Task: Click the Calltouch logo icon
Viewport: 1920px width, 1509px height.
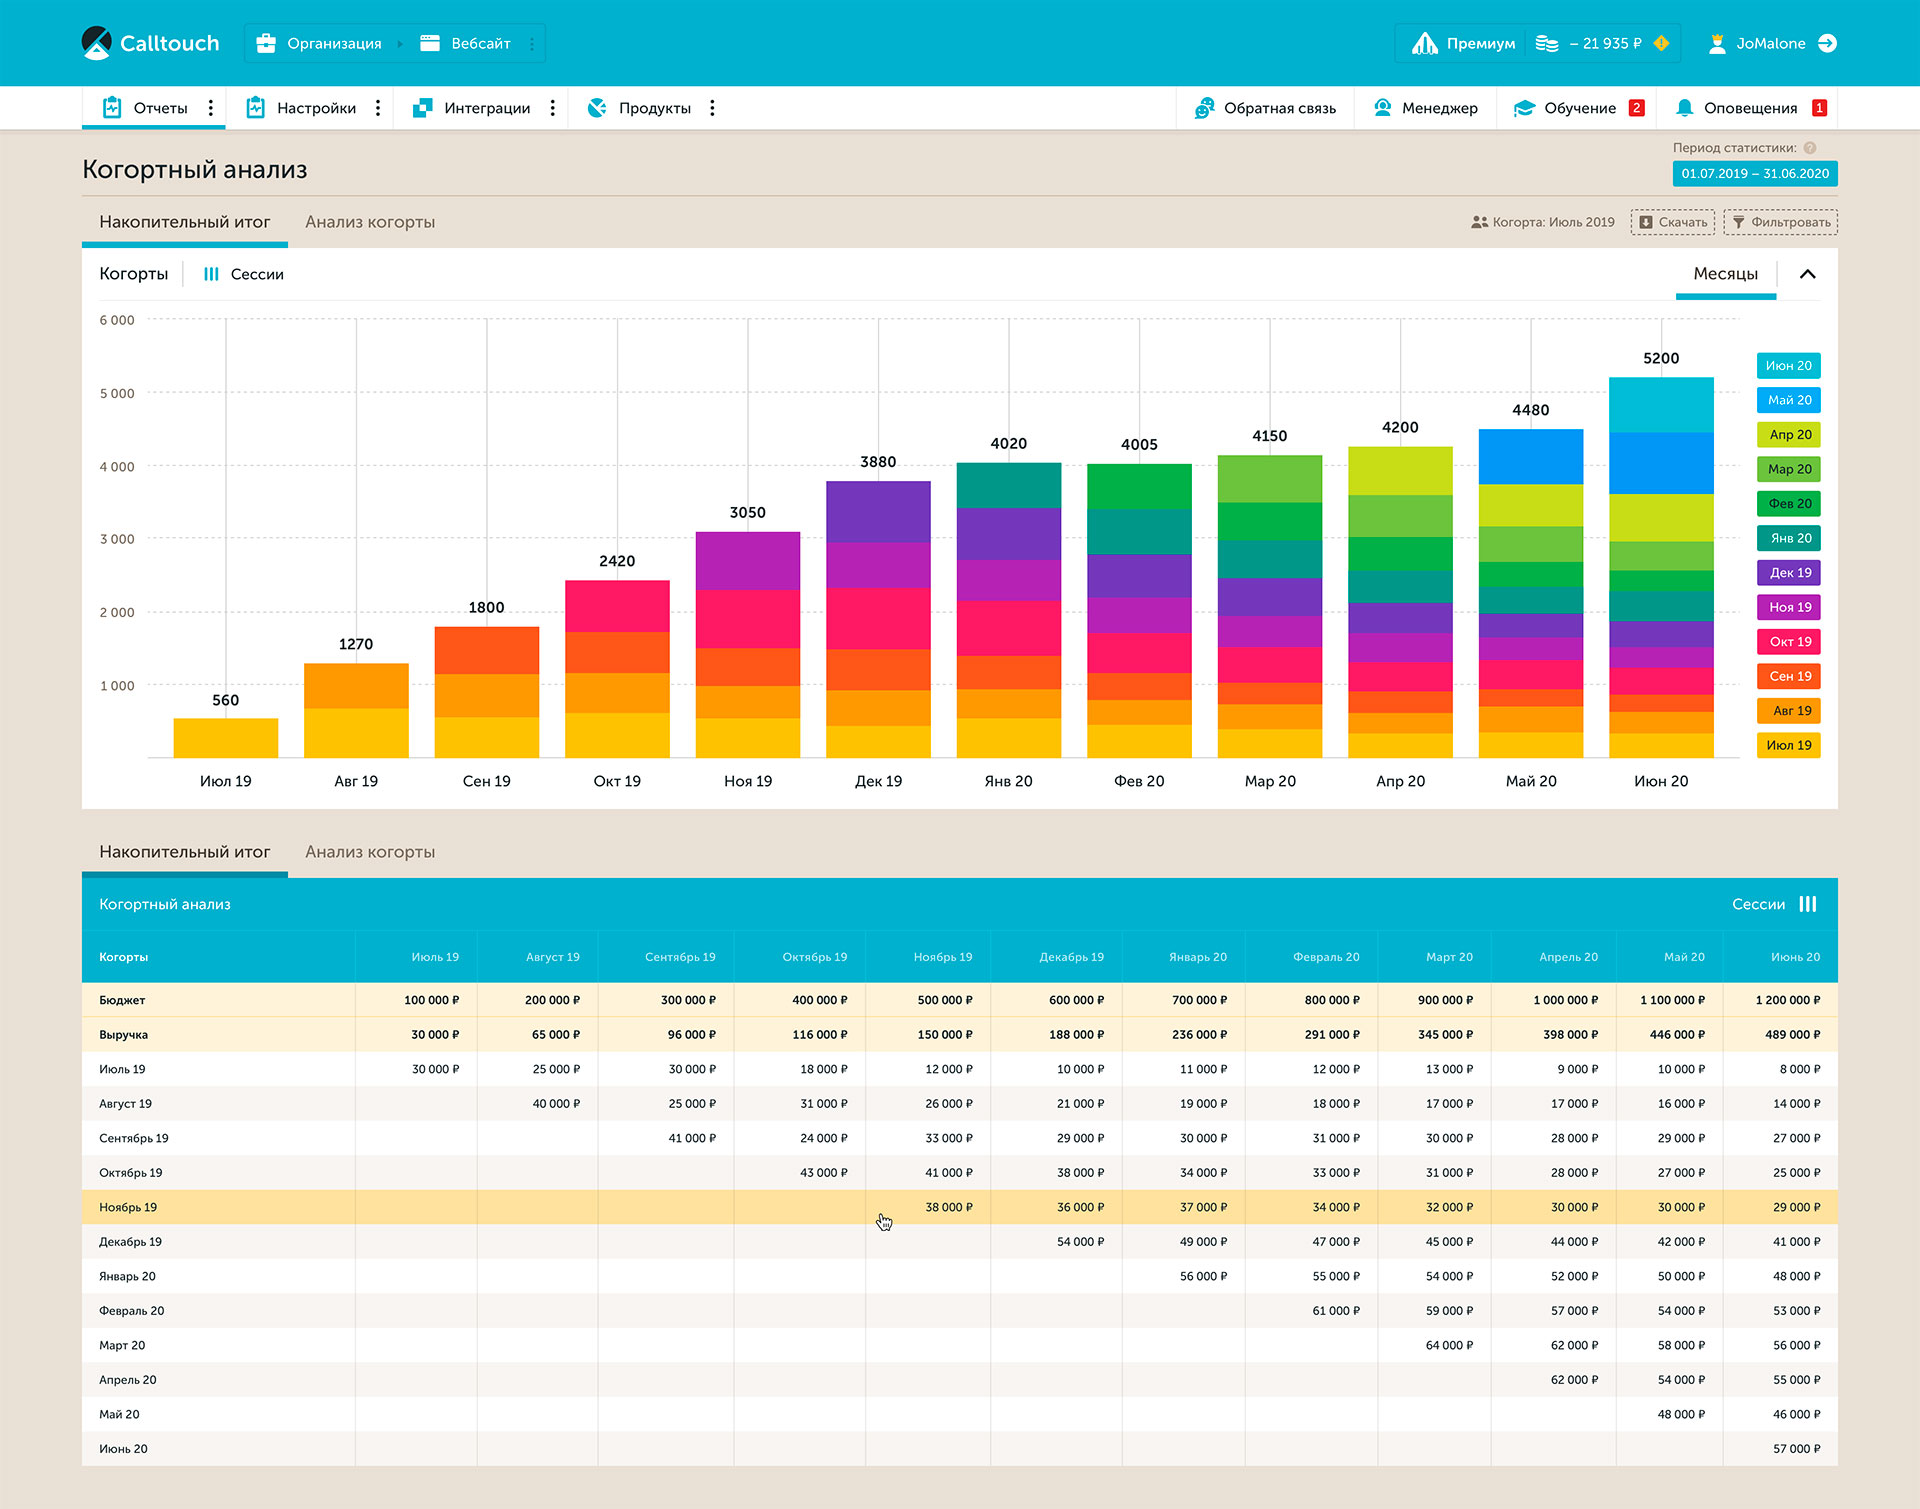Action: click(x=97, y=43)
